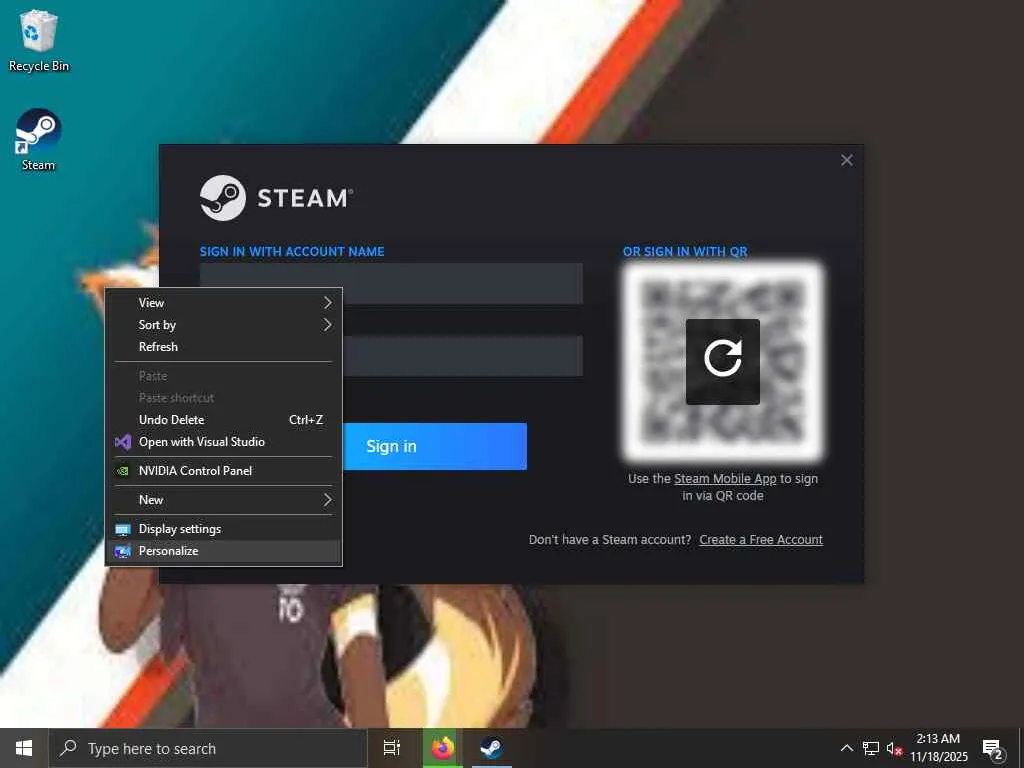Click the Steam taskbar icon
Image resolution: width=1024 pixels, height=768 pixels.
[x=491, y=748]
